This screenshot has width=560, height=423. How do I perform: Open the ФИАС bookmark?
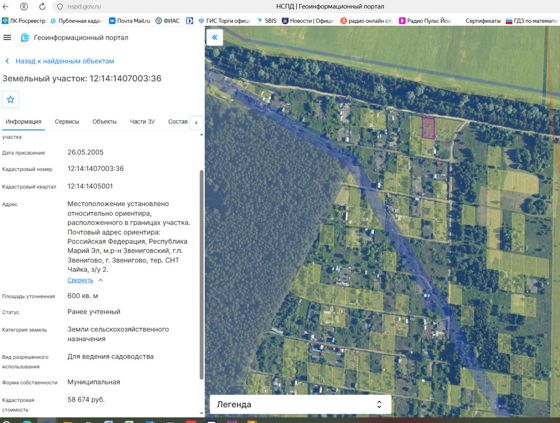168,21
